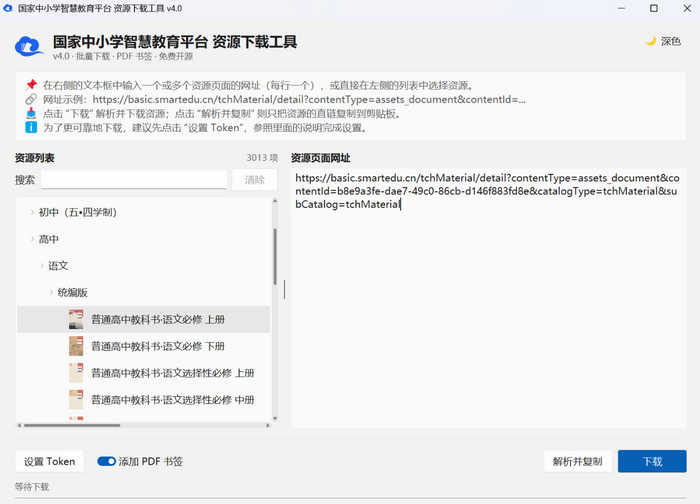Click the 等待下载 status text
700x504 pixels.
pos(32,486)
